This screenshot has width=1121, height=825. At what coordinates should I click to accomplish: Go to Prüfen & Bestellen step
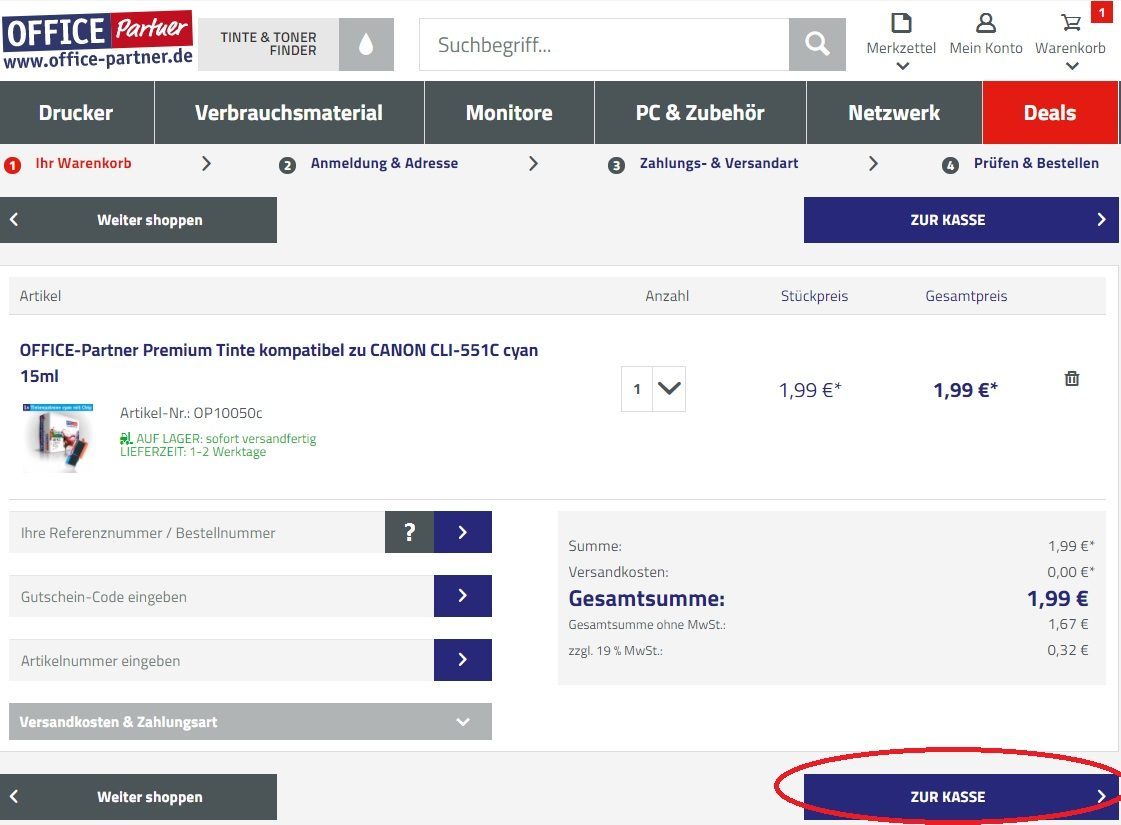(x=1036, y=163)
